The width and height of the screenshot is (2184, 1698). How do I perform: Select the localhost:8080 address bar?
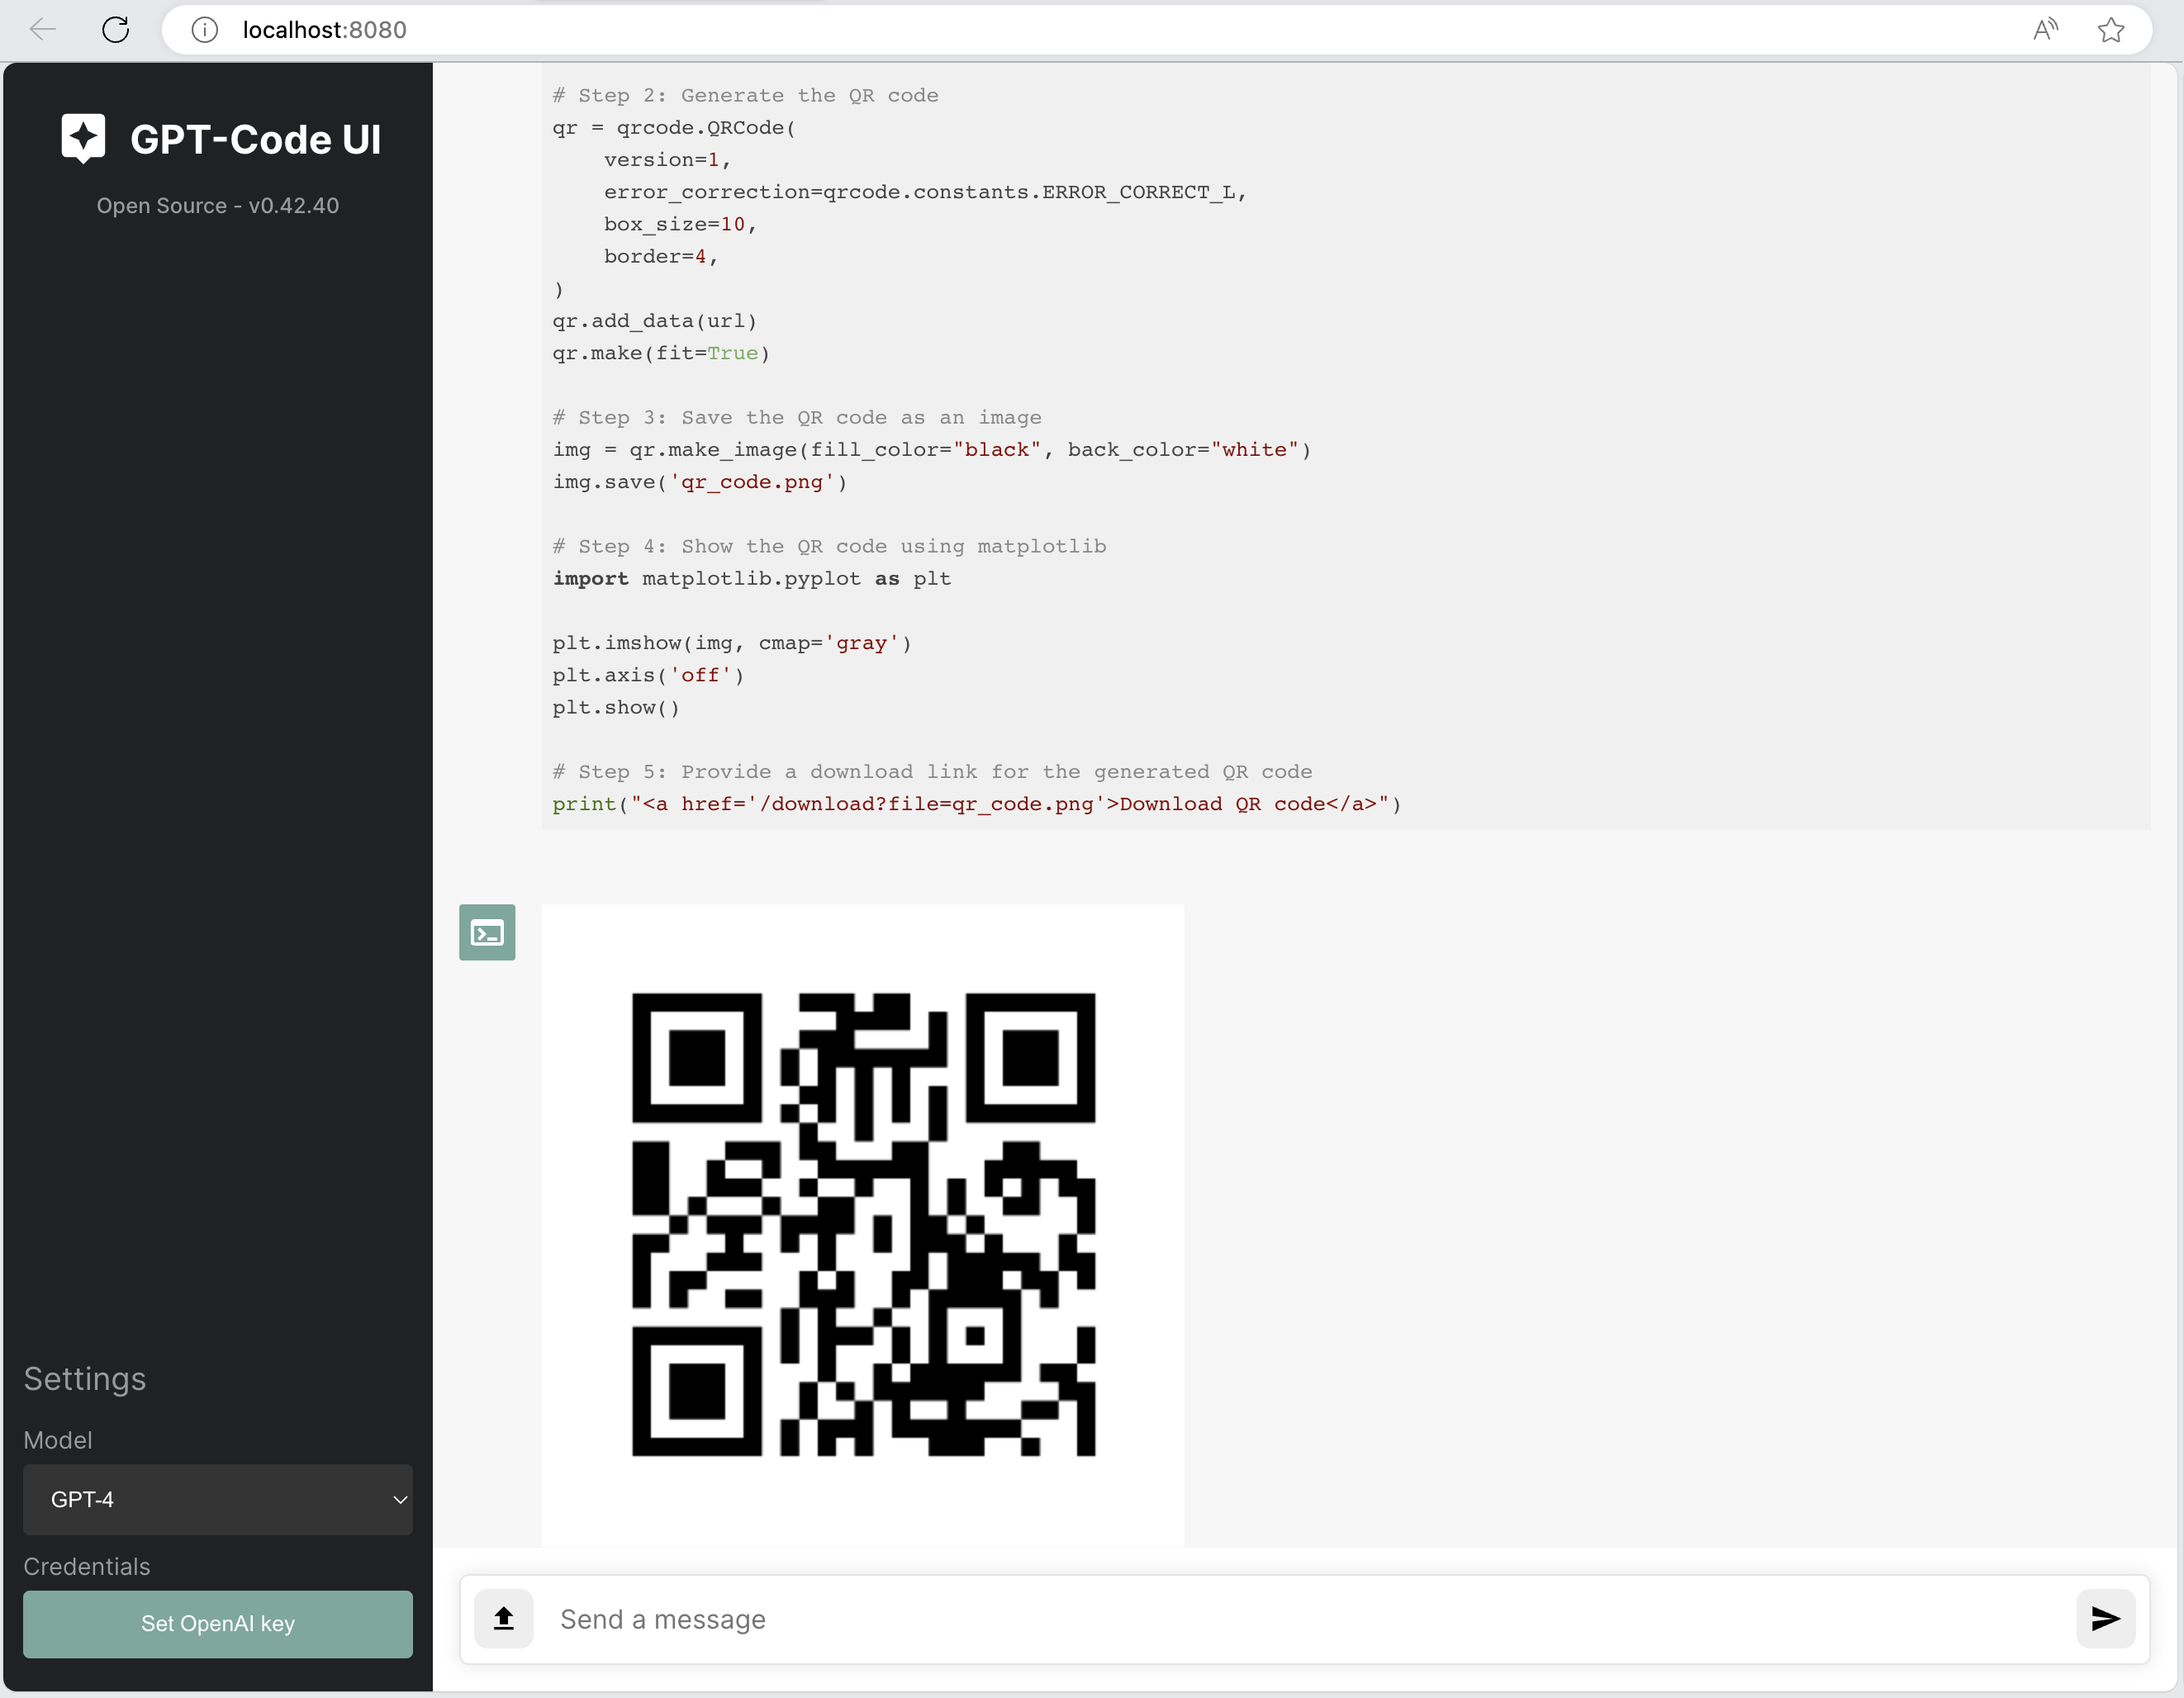[323, 29]
